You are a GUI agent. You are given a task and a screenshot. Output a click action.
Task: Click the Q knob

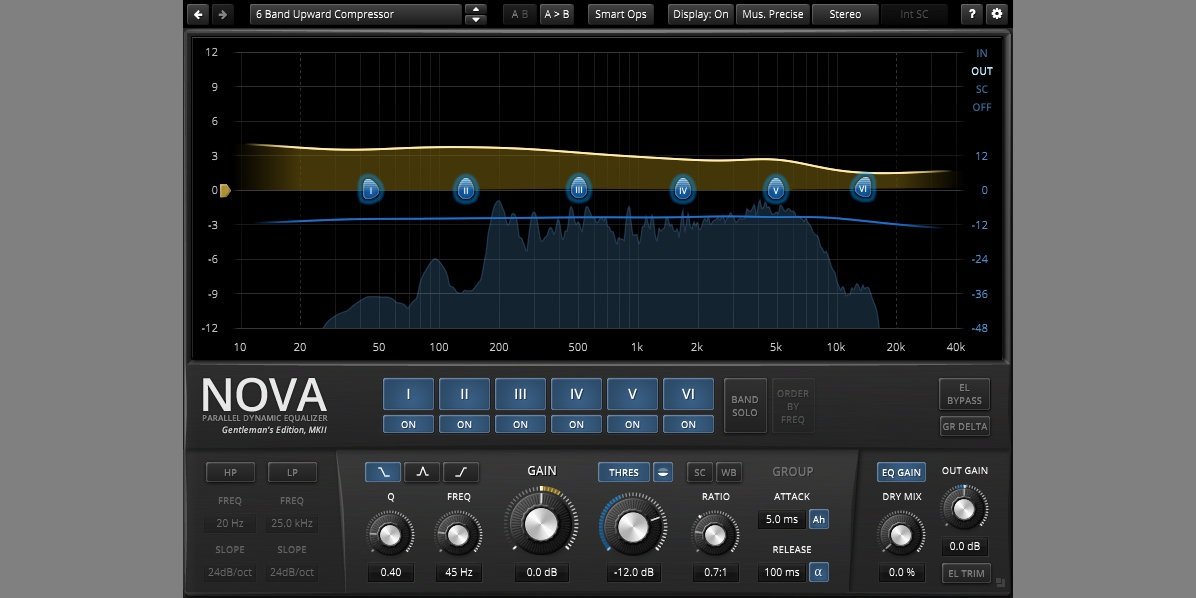click(x=389, y=535)
